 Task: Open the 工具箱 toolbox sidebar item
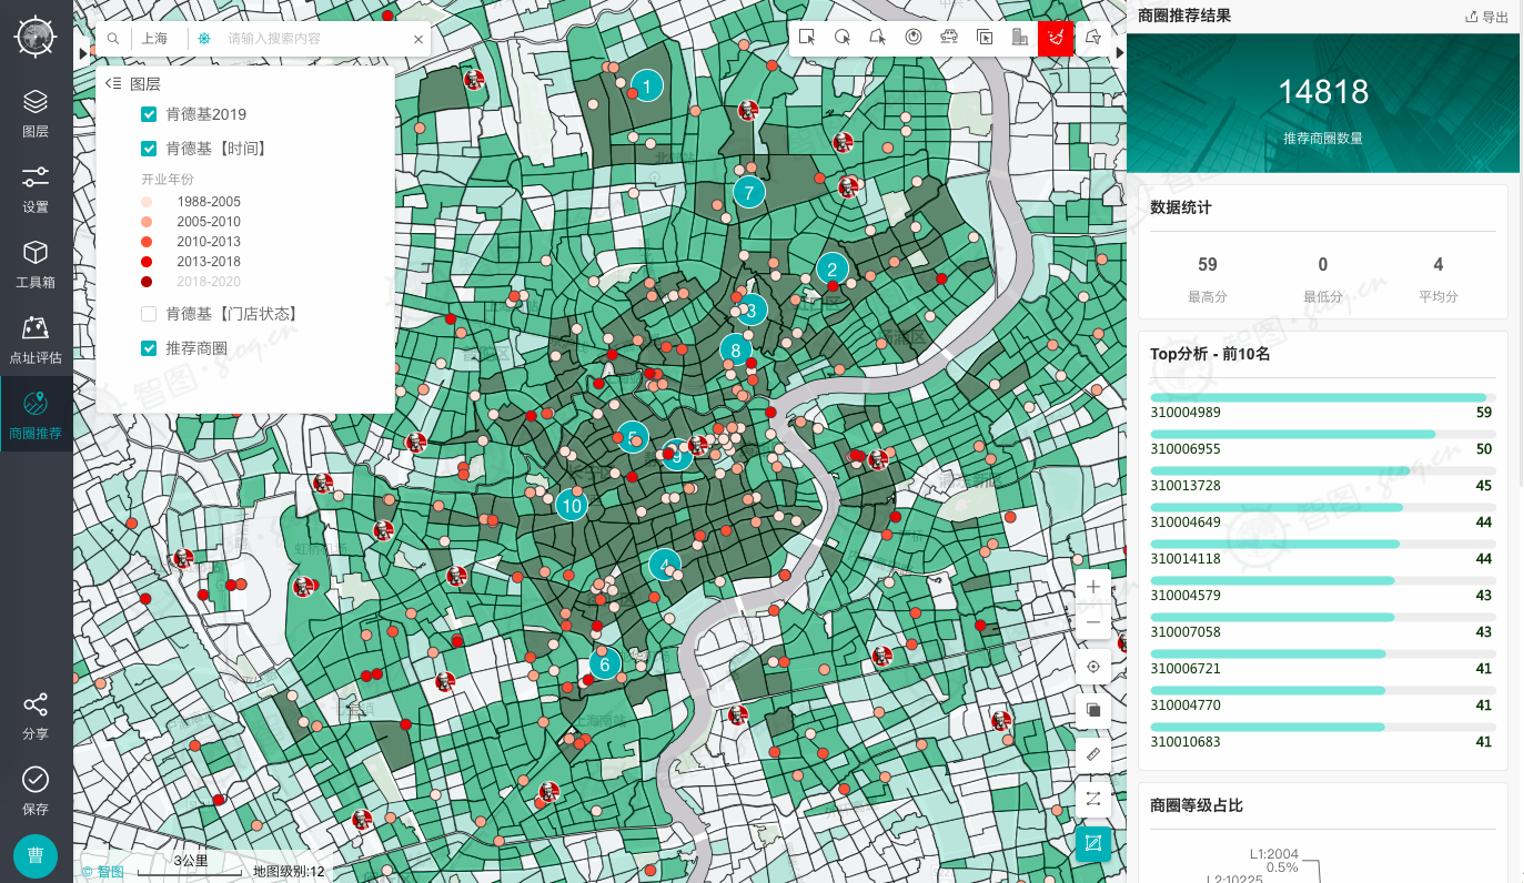click(35, 264)
